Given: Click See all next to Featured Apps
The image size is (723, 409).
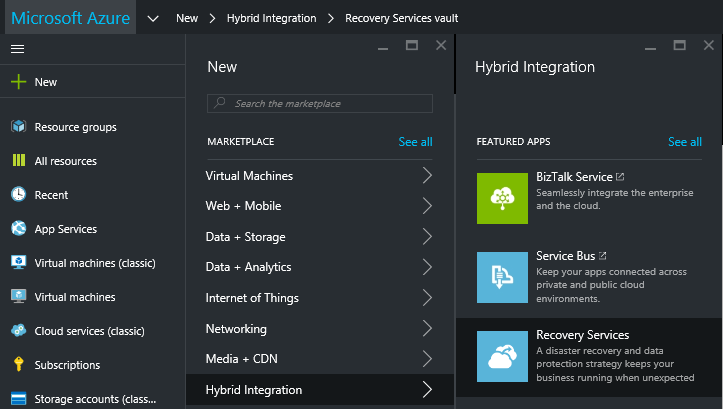Looking at the screenshot, I should tap(685, 142).
